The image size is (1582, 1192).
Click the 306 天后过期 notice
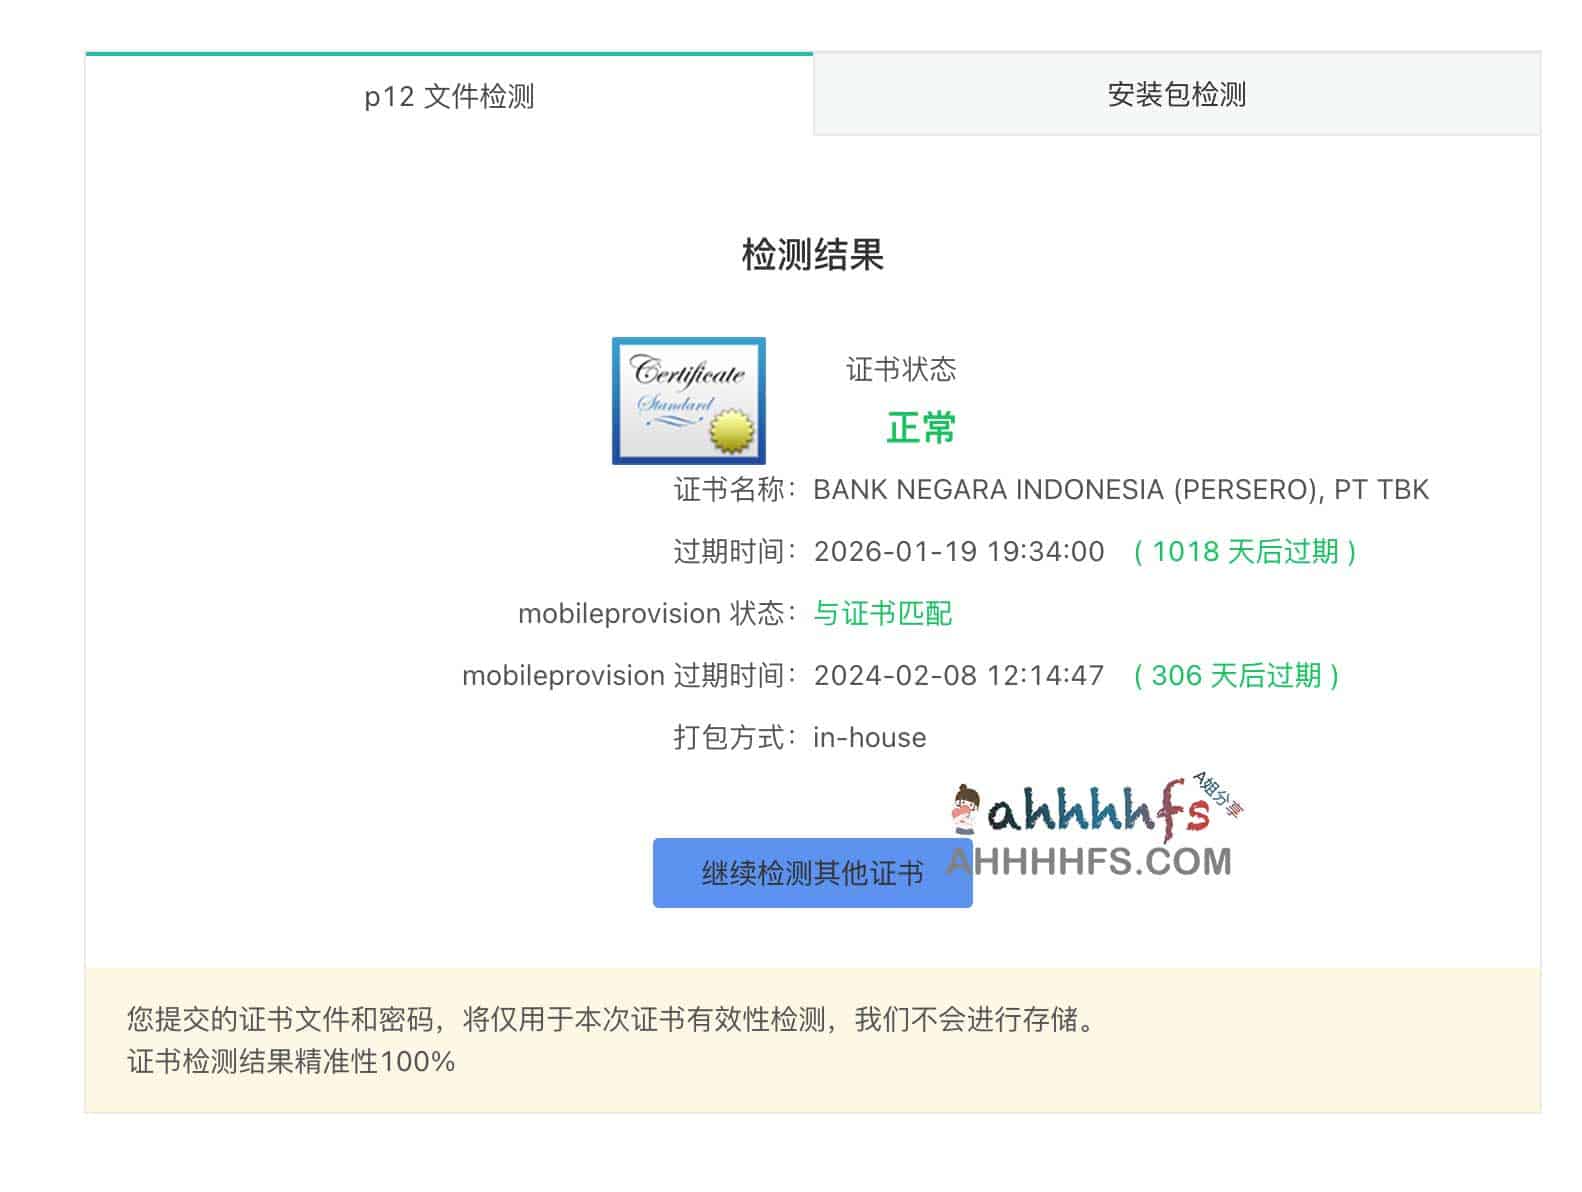(x=1236, y=676)
